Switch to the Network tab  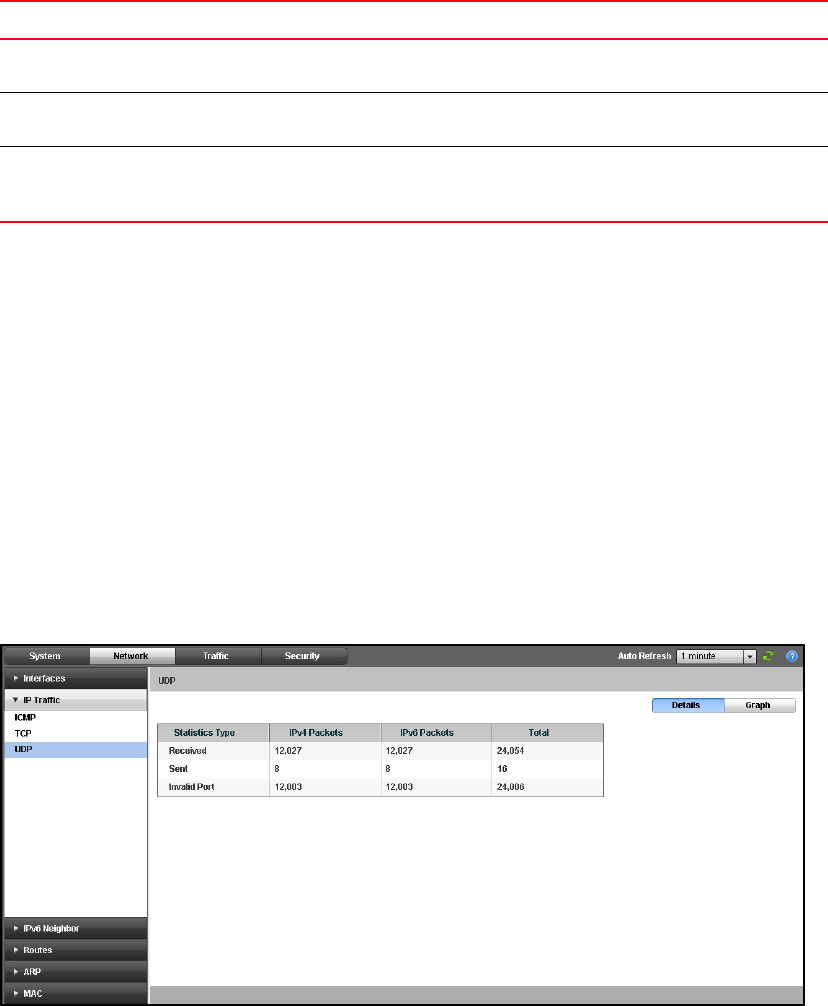coord(131,656)
